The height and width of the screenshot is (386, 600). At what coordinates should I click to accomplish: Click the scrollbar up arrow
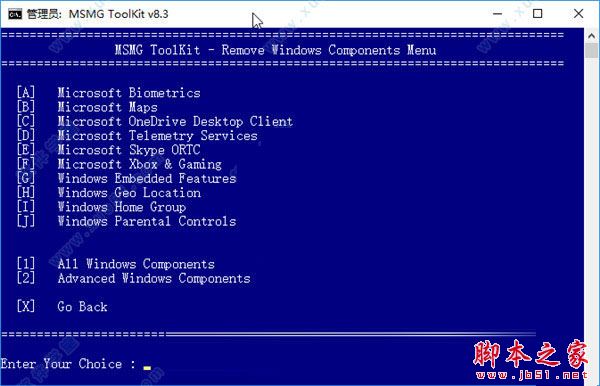point(592,36)
